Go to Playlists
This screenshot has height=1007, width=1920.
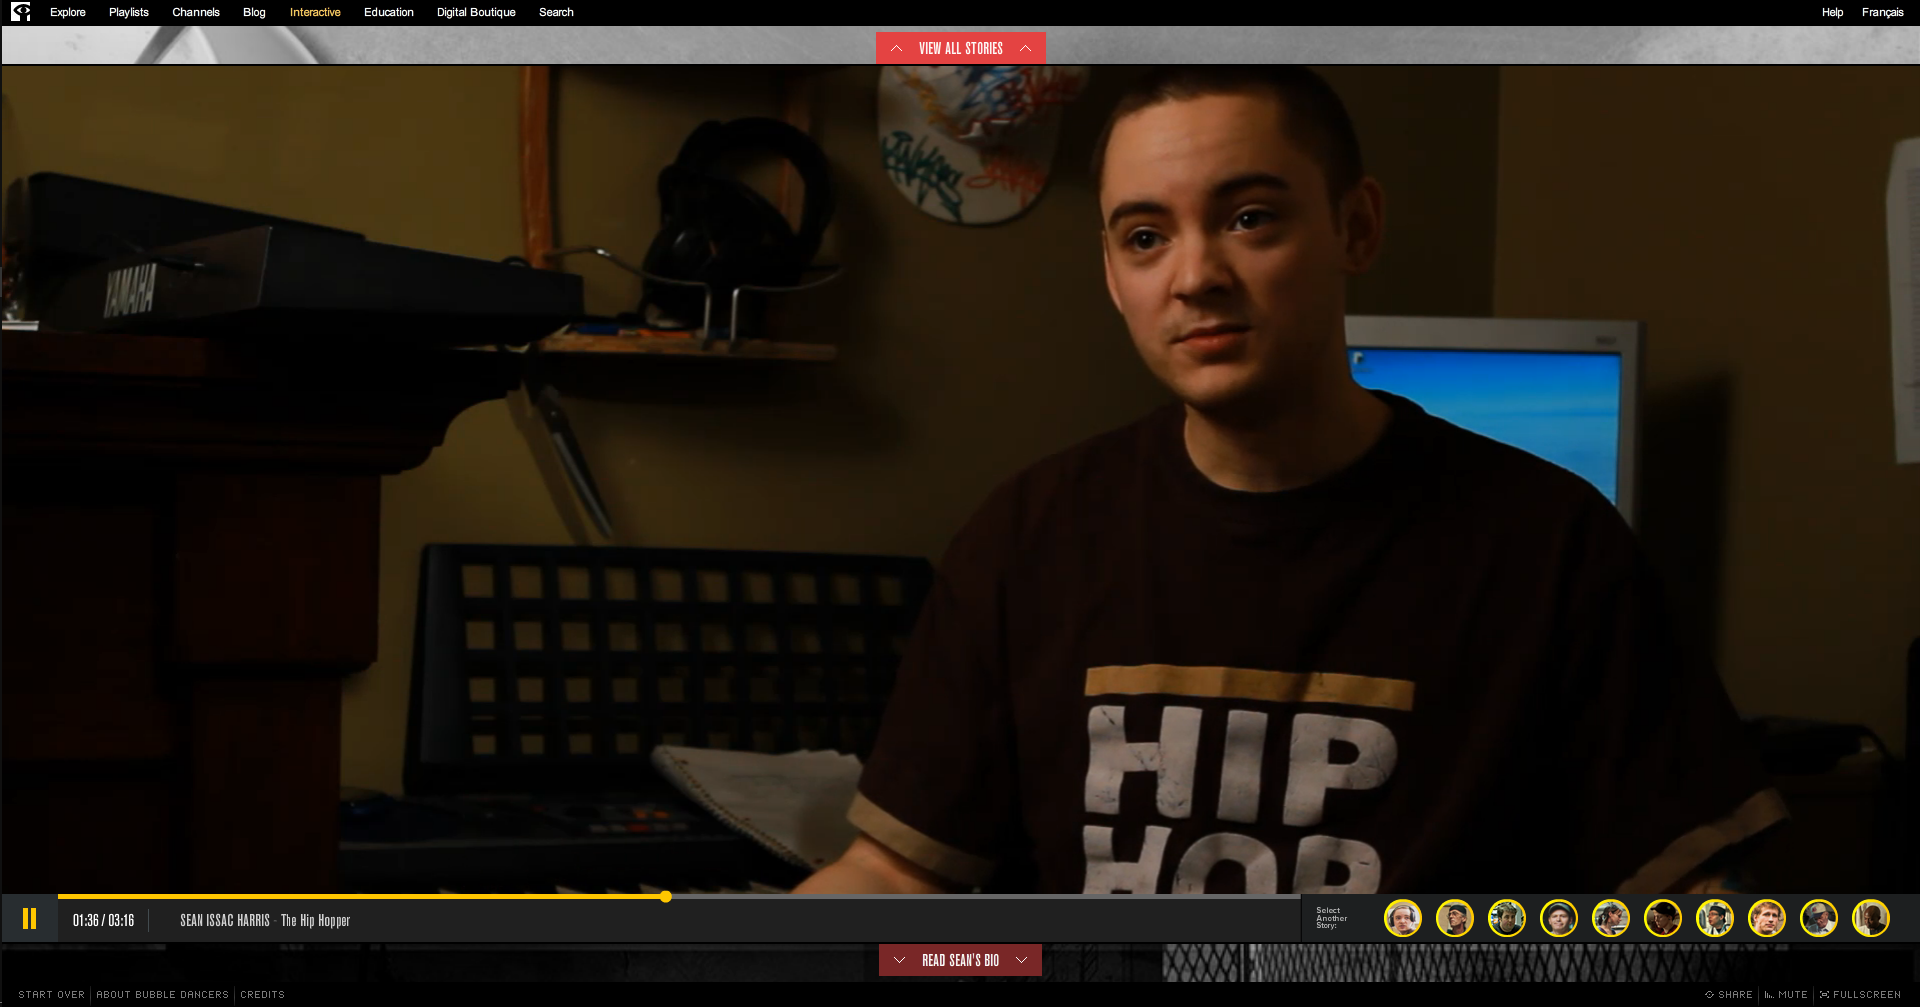click(x=129, y=12)
